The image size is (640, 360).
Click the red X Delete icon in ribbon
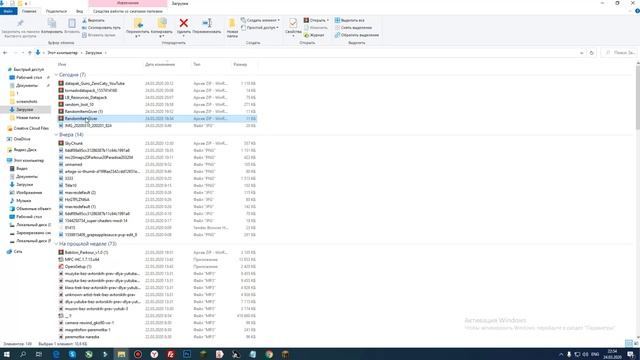[x=184, y=23]
